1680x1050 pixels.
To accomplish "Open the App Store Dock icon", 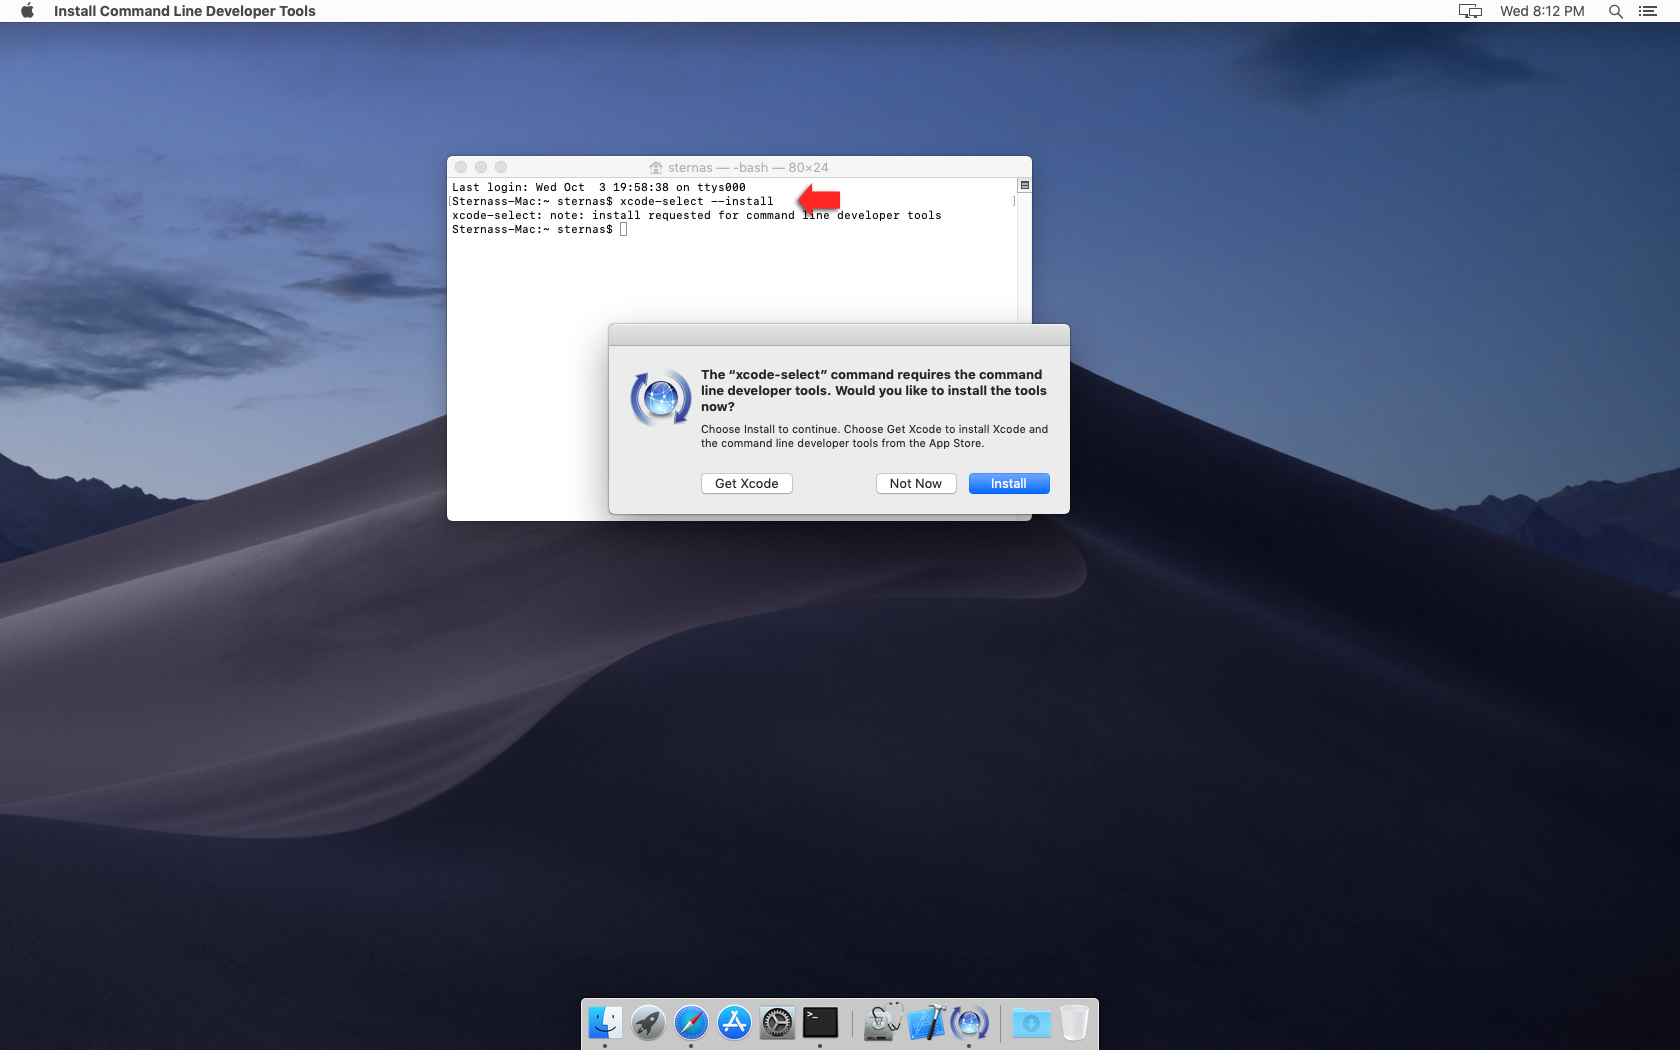I will pyautogui.click(x=734, y=1023).
